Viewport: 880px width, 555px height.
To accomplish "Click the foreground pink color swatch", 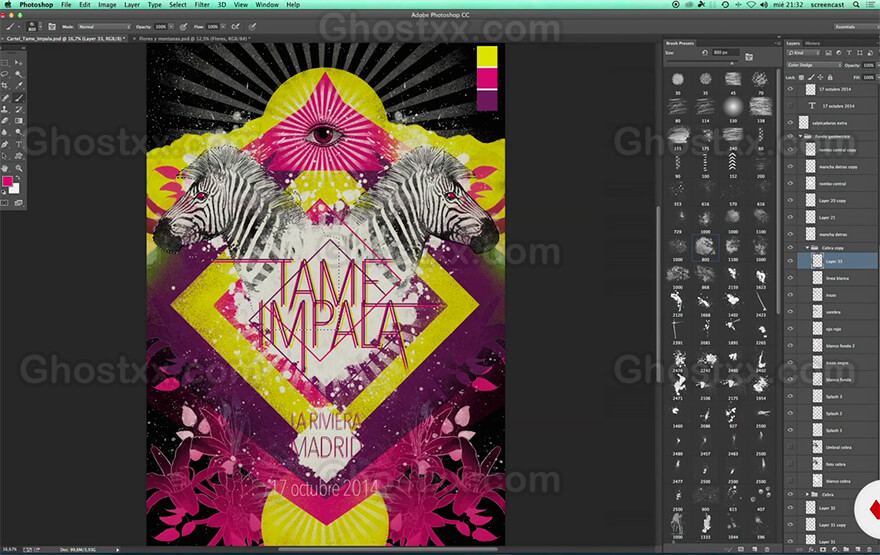I will (x=7, y=181).
